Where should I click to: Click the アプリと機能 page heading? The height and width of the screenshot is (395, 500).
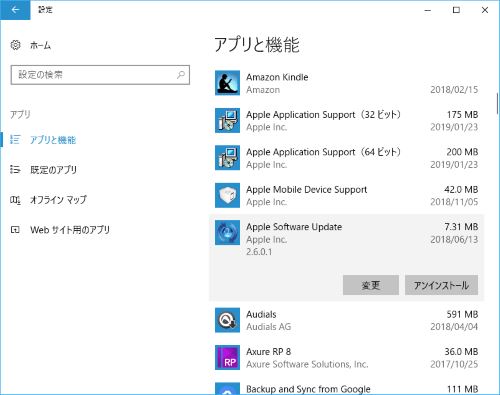pyautogui.click(x=257, y=45)
